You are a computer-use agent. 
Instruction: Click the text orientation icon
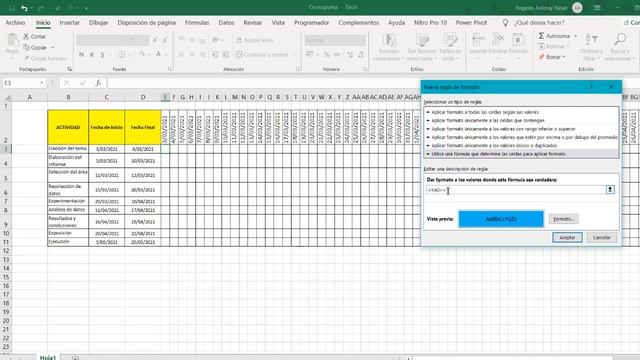click(x=216, y=40)
